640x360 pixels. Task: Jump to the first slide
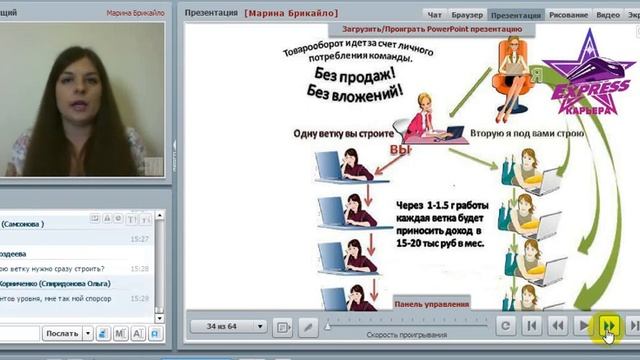coord(532,325)
